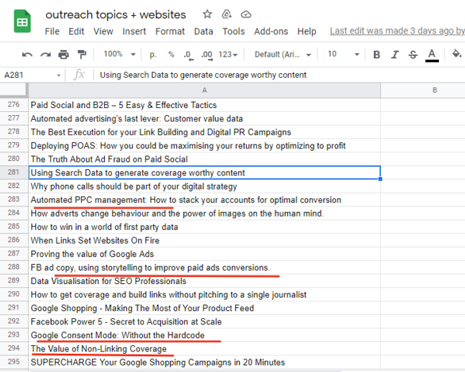Viewport: 465px width, 372px height.
Task: Click the format as percent button
Action: 171,54
